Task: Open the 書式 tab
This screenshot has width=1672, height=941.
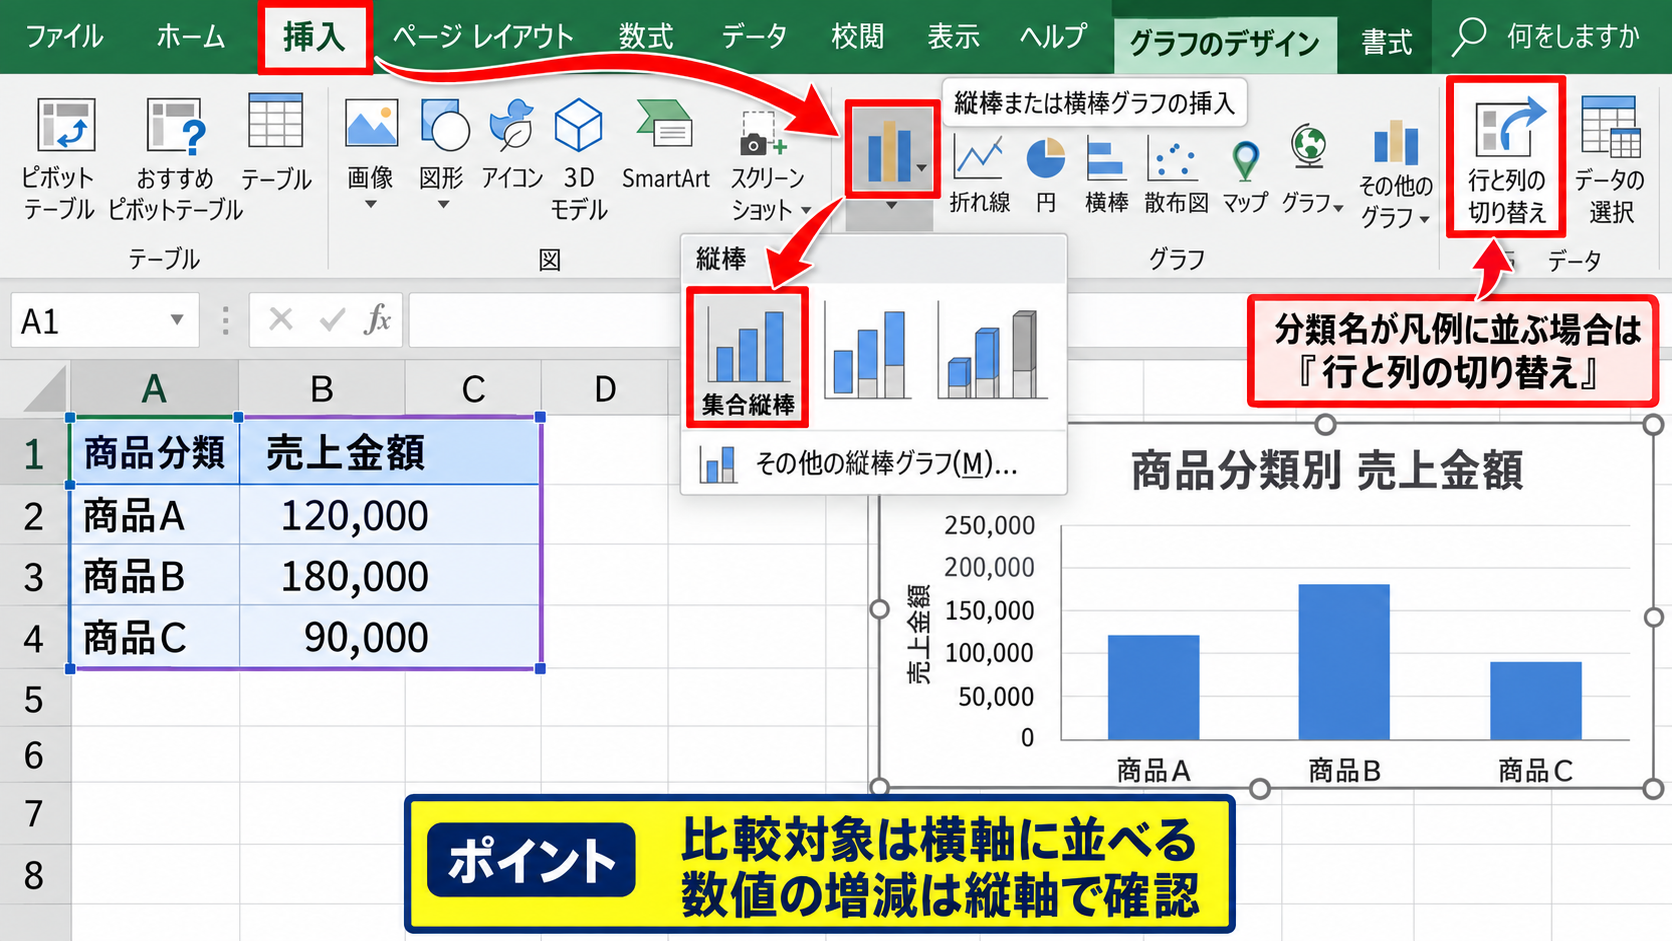Action: [x=1387, y=42]
